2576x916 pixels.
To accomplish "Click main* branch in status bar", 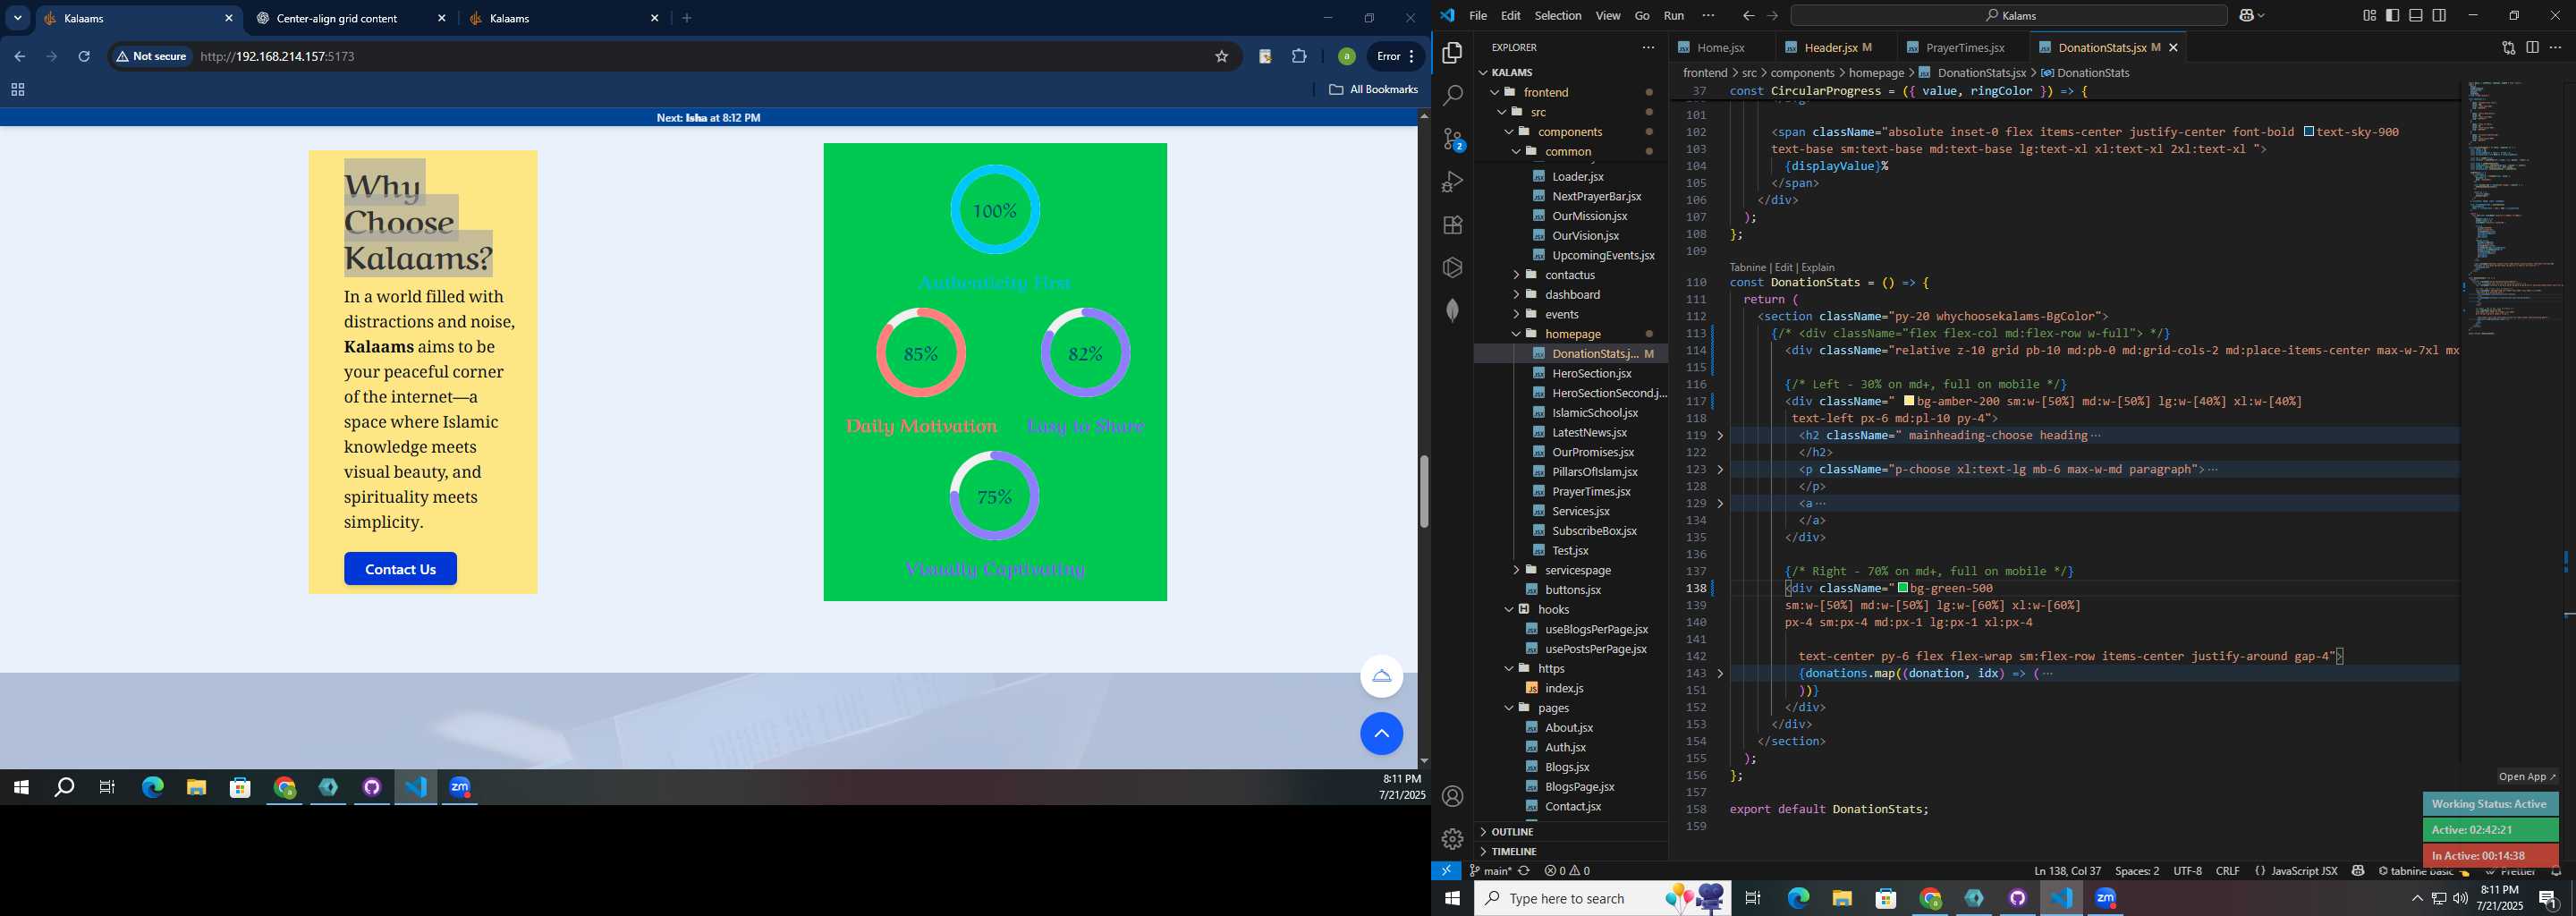I will click(1490, 871).
